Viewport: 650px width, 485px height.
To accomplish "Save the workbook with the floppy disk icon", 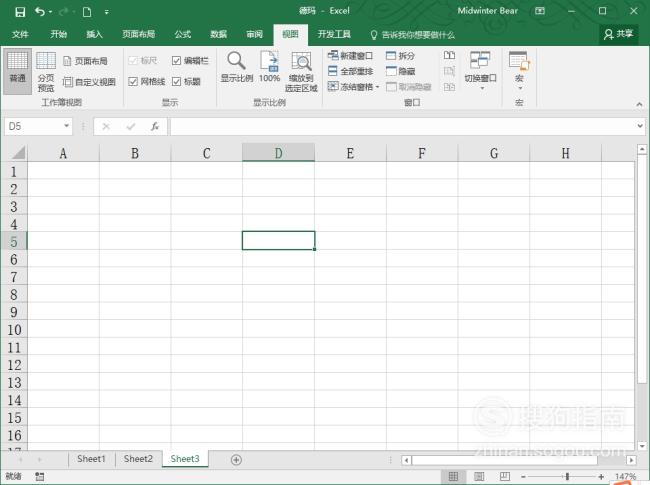I will (20, 12).
